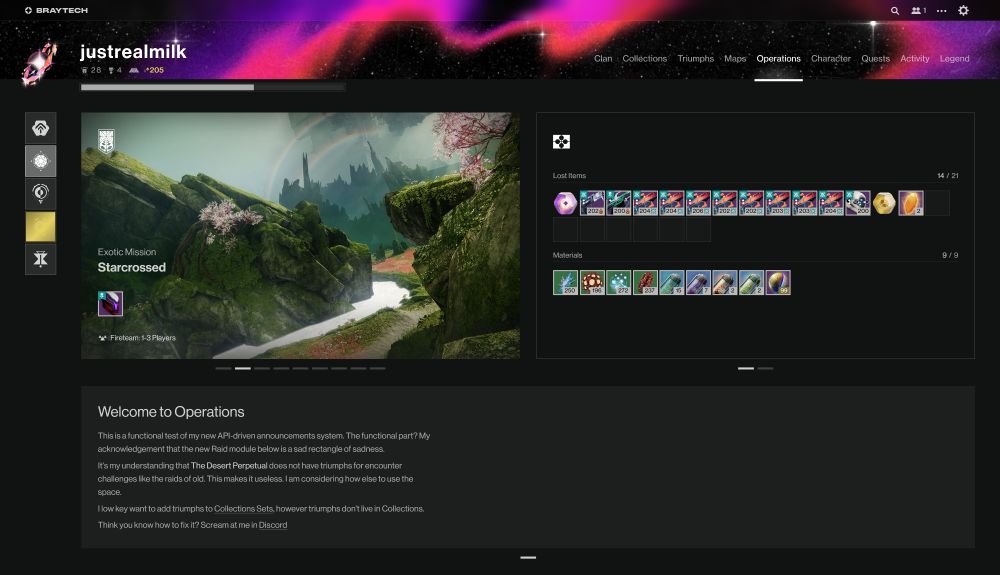Click the red material with 237
This screenshot has height=575, width=1000.
coord(645,282)
